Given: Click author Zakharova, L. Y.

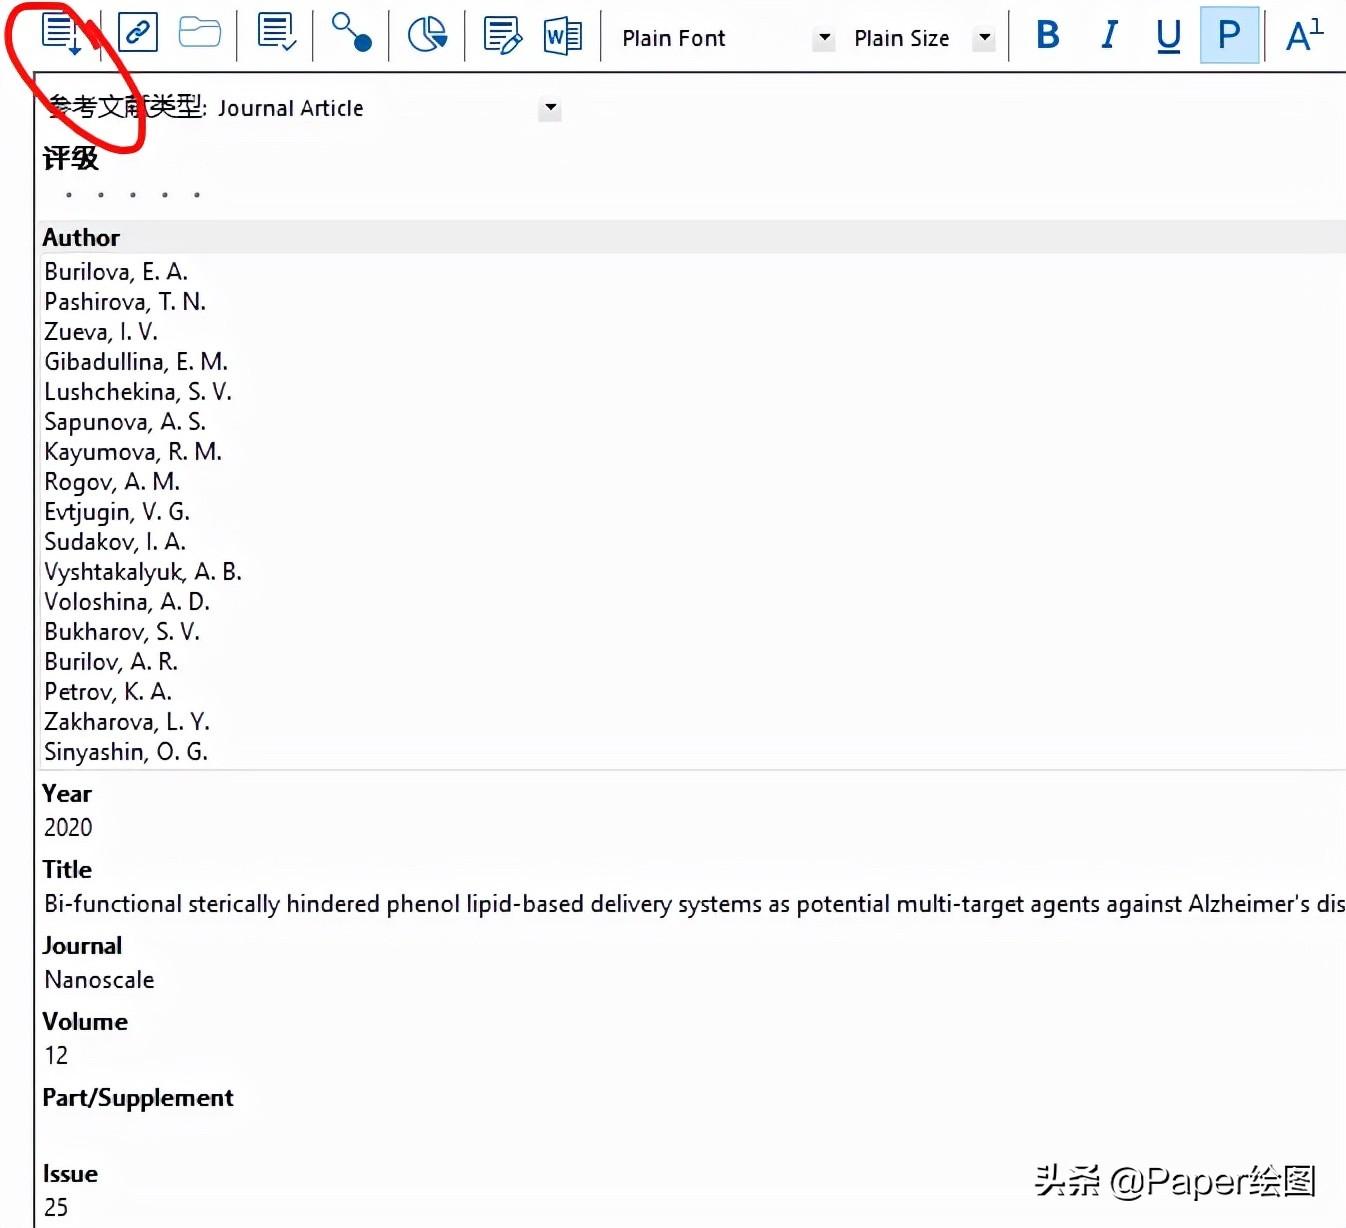Looking at the screenshot, I should click(127, 722).
